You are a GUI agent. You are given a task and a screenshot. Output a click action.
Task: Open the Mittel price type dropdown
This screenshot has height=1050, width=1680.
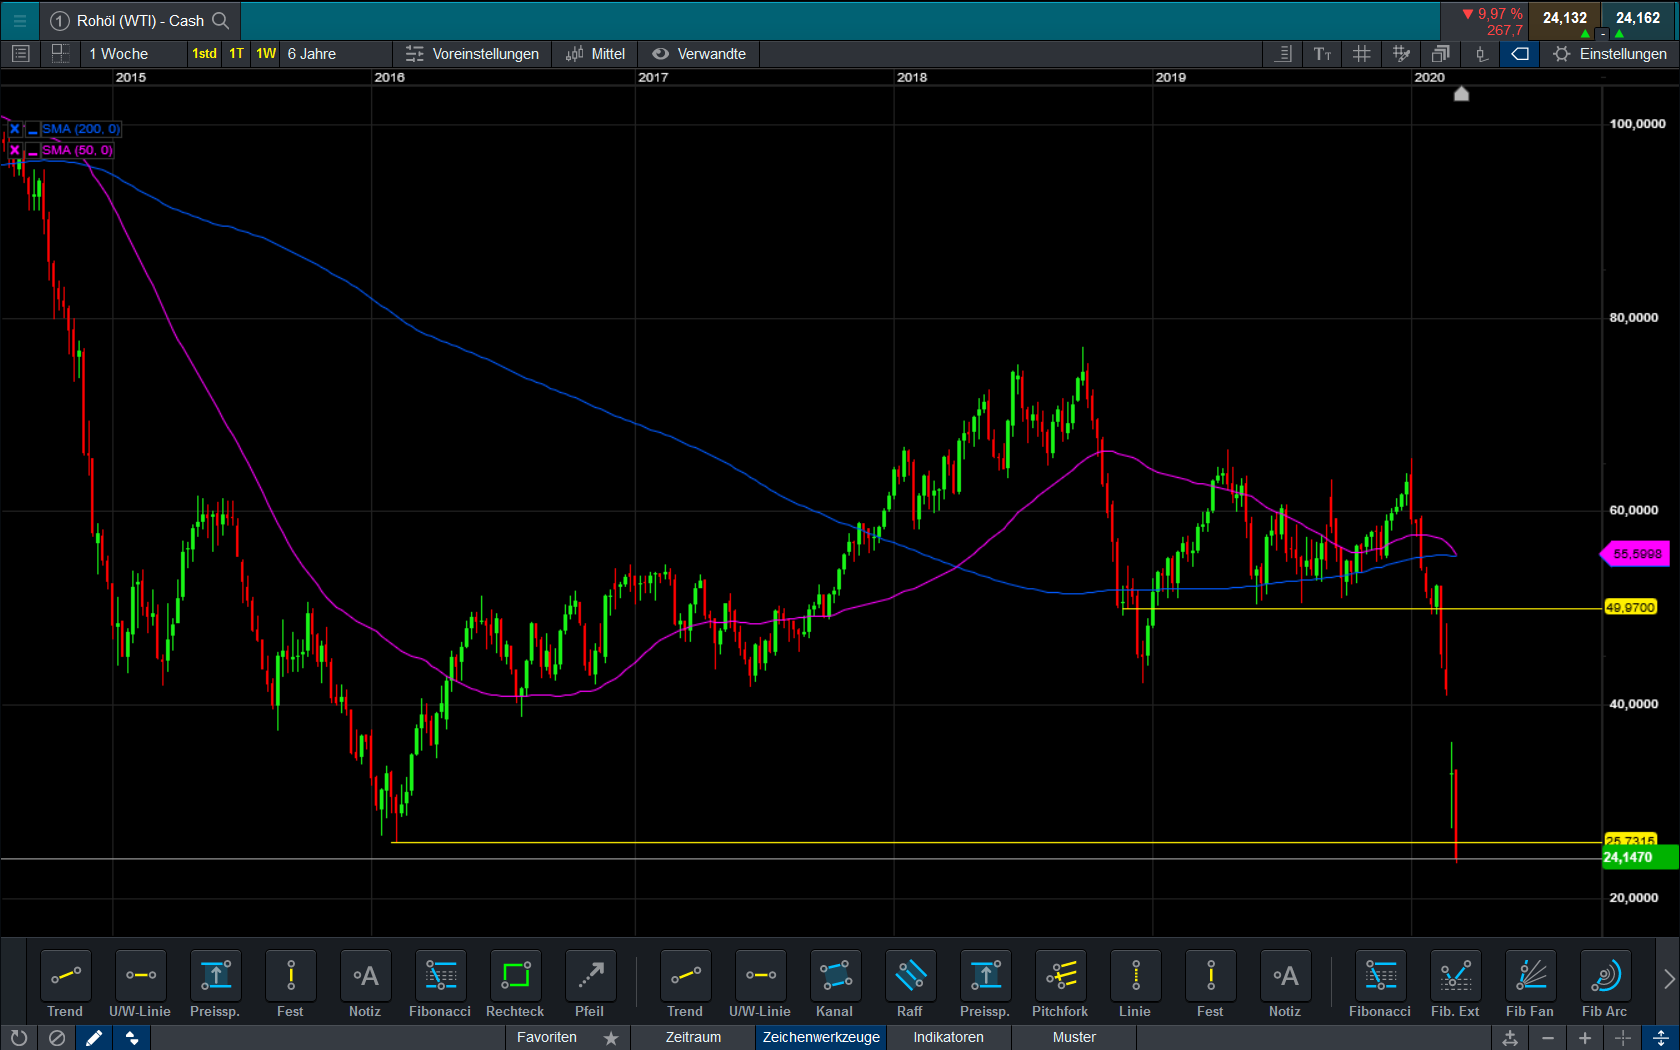point(596,54)
